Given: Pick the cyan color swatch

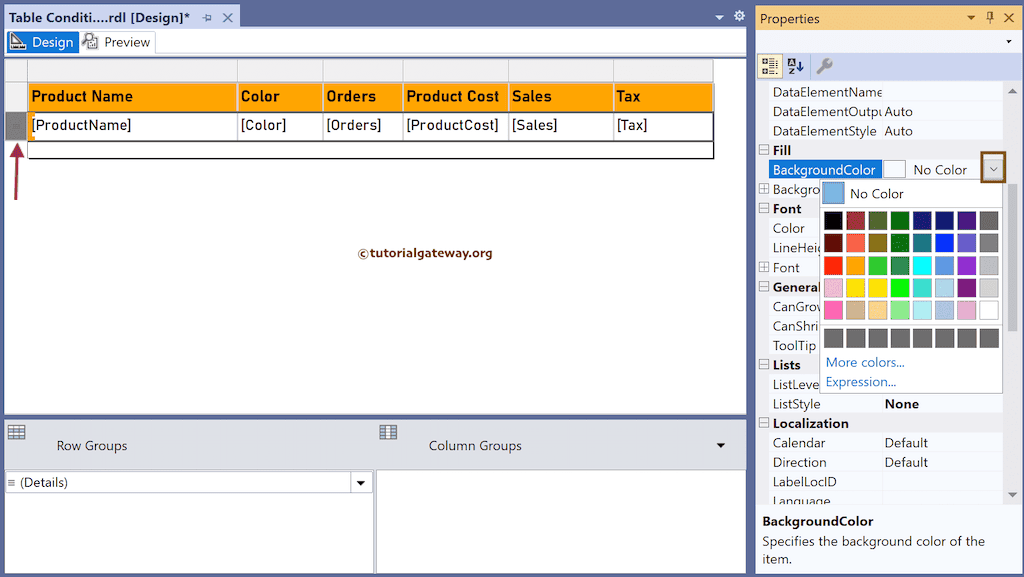Looking at the screenshot, I should tap(922, 266).
